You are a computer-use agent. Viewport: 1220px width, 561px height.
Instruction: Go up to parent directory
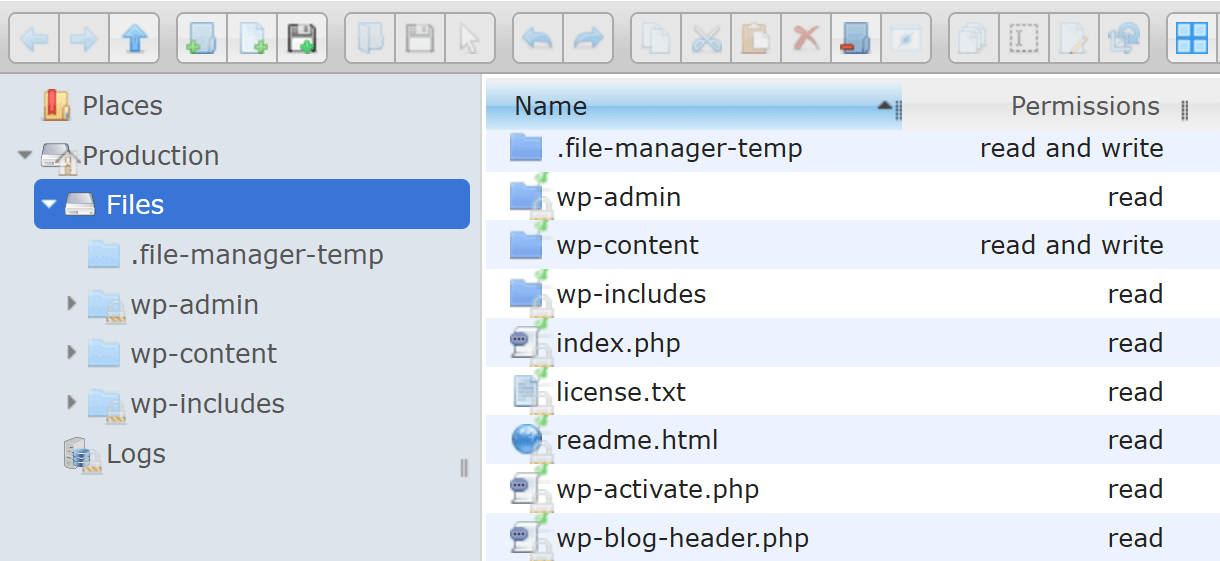135,39
